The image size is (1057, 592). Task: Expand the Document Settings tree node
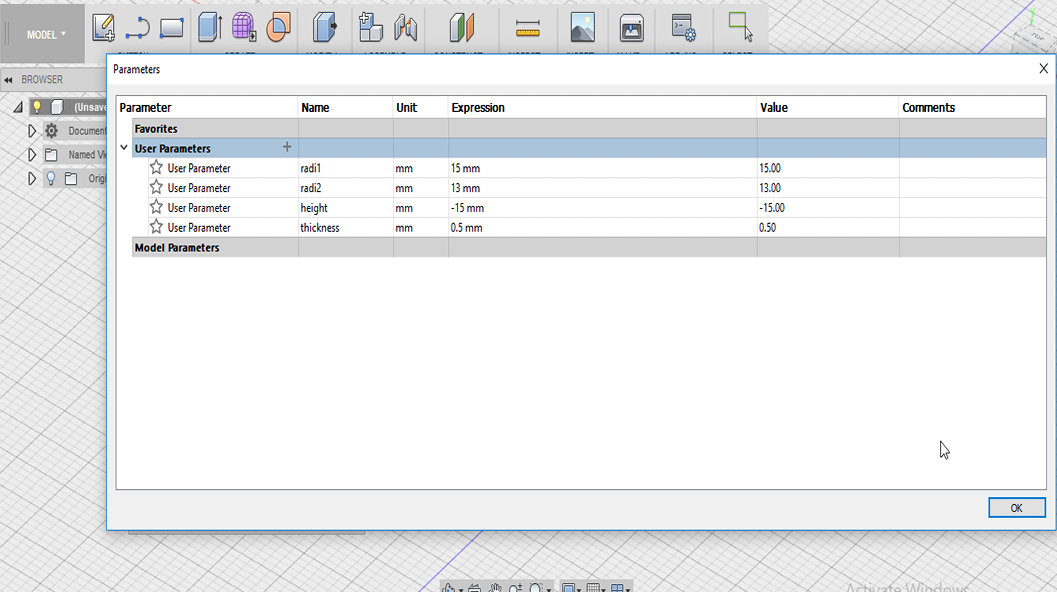click(x=32, y=131)
